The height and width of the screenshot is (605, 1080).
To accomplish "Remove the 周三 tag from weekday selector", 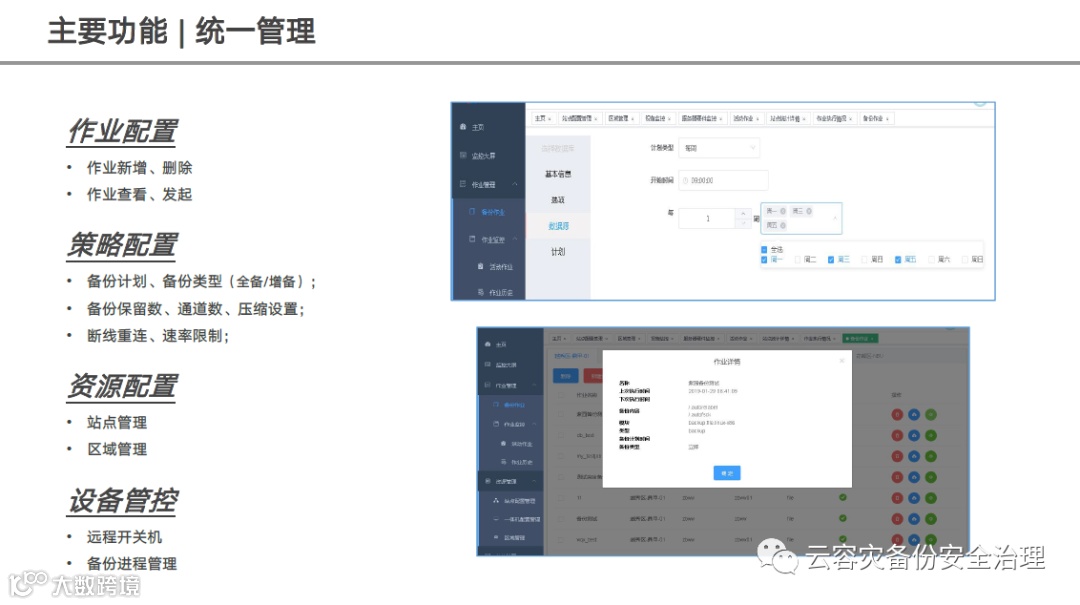I will coord(809,211).
